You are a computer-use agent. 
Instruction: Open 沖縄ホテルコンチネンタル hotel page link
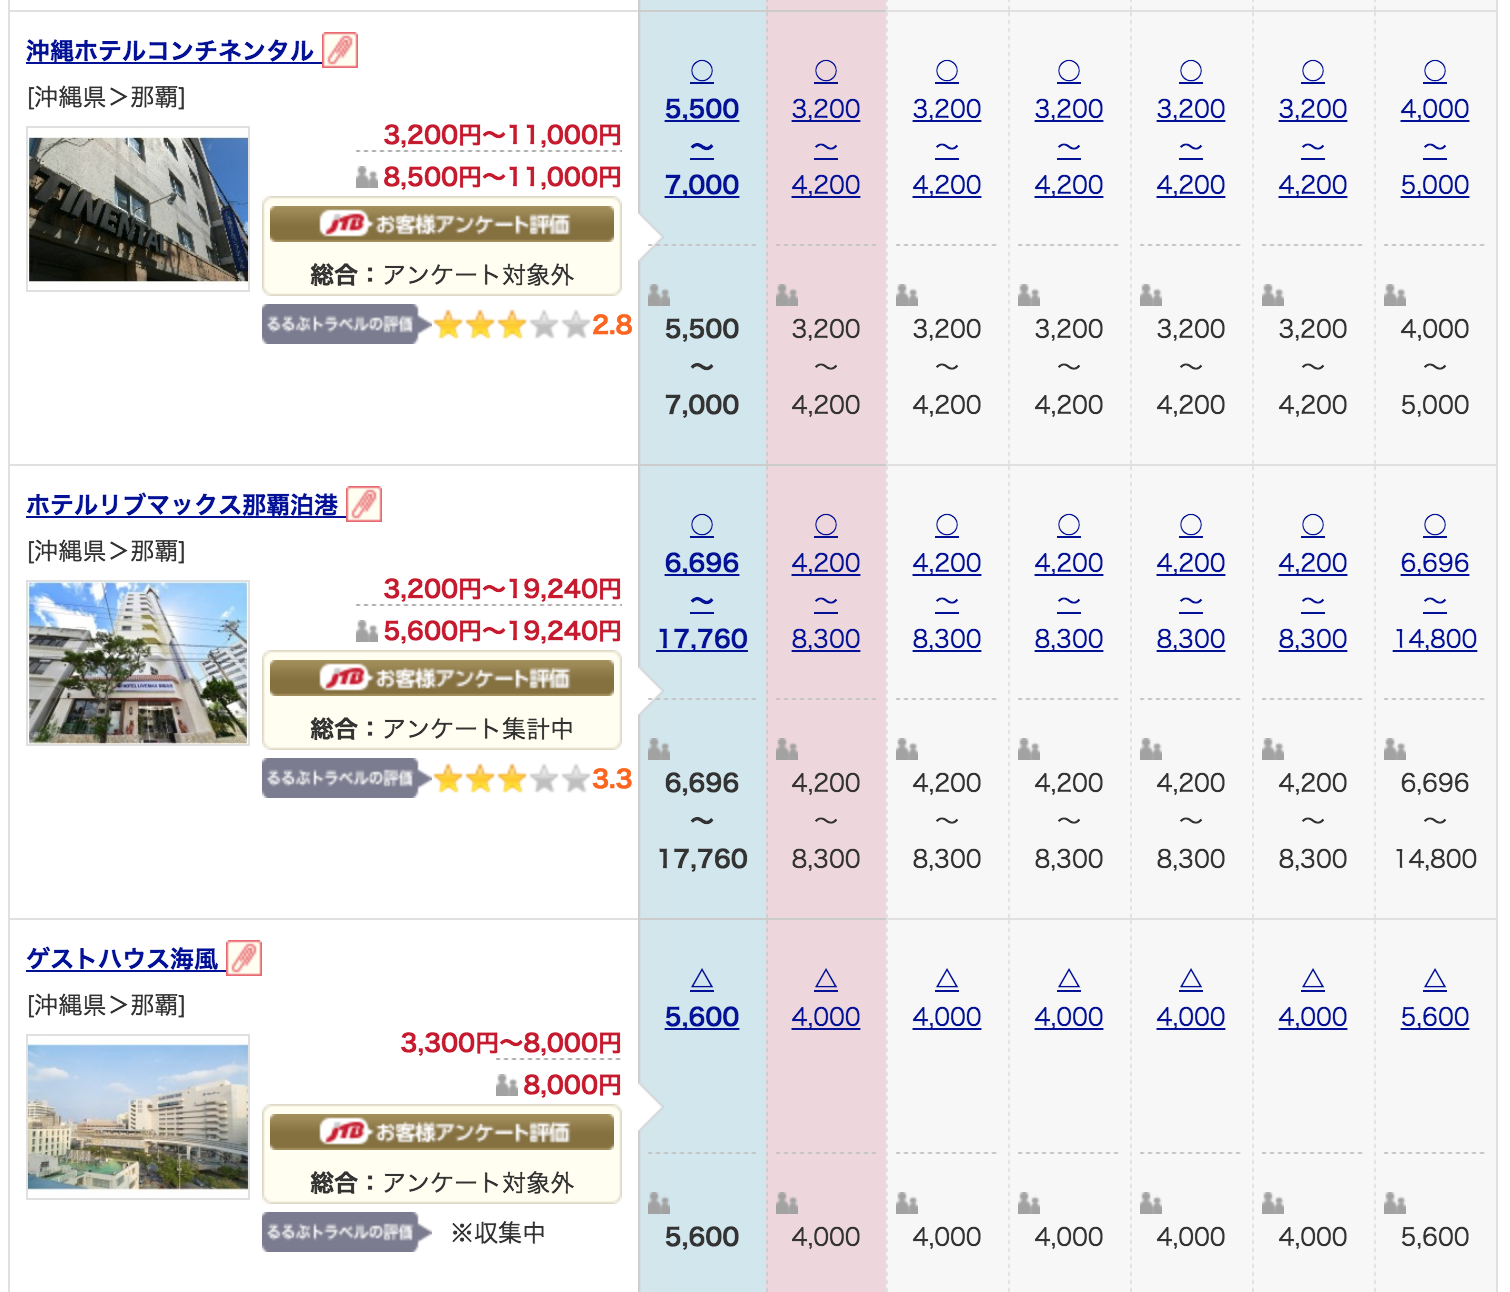170,51
